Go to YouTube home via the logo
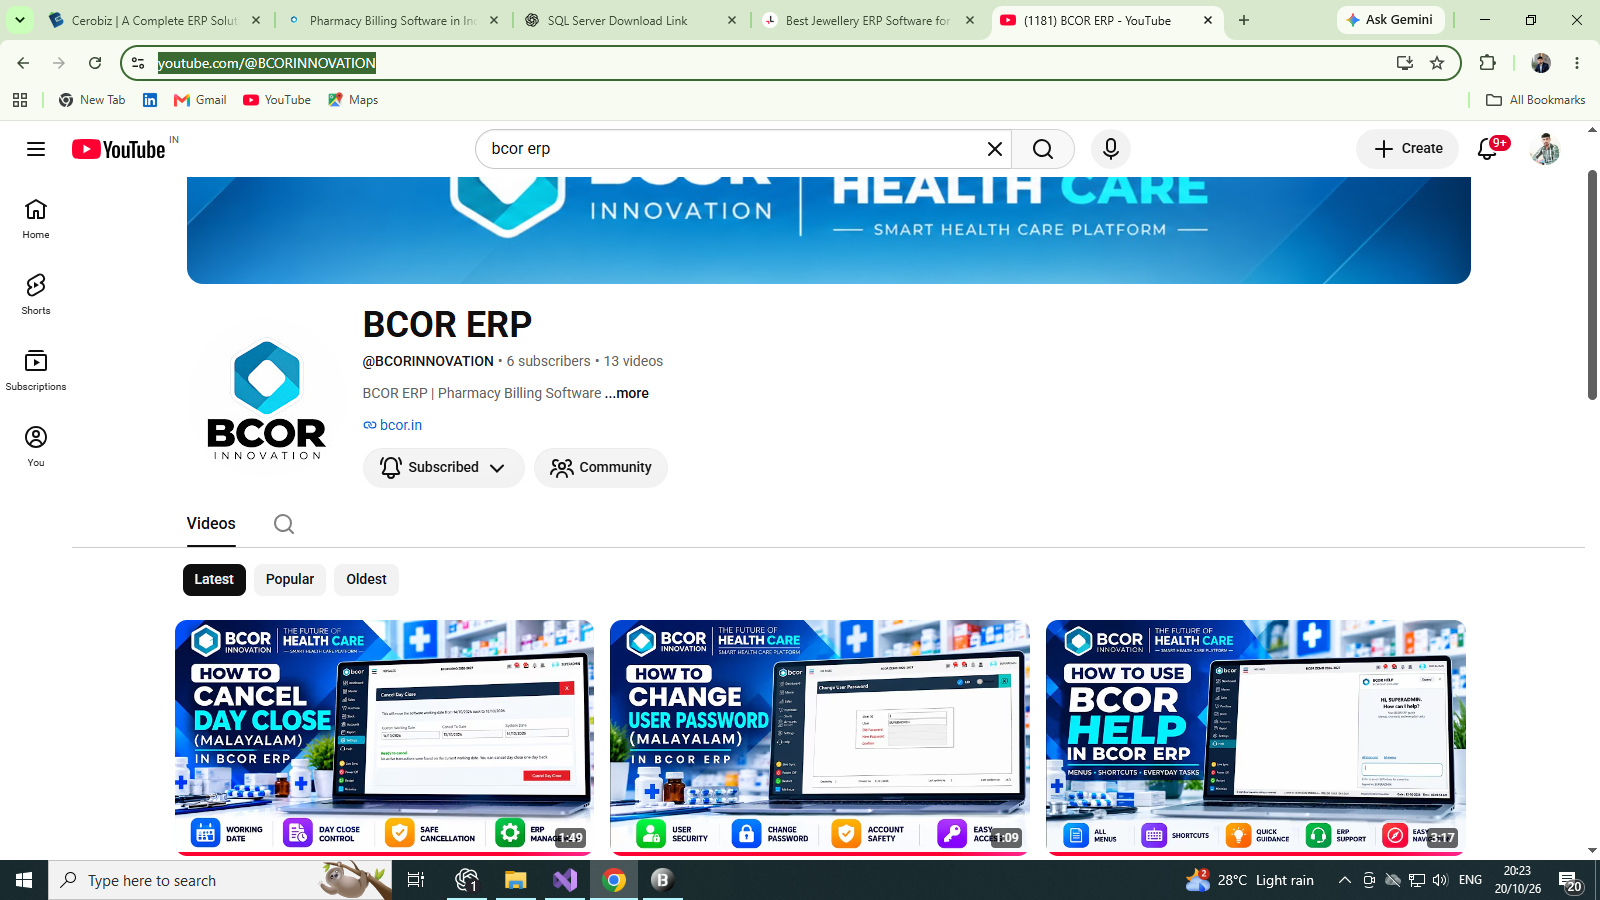1600x900 pixels. point(119,149)
